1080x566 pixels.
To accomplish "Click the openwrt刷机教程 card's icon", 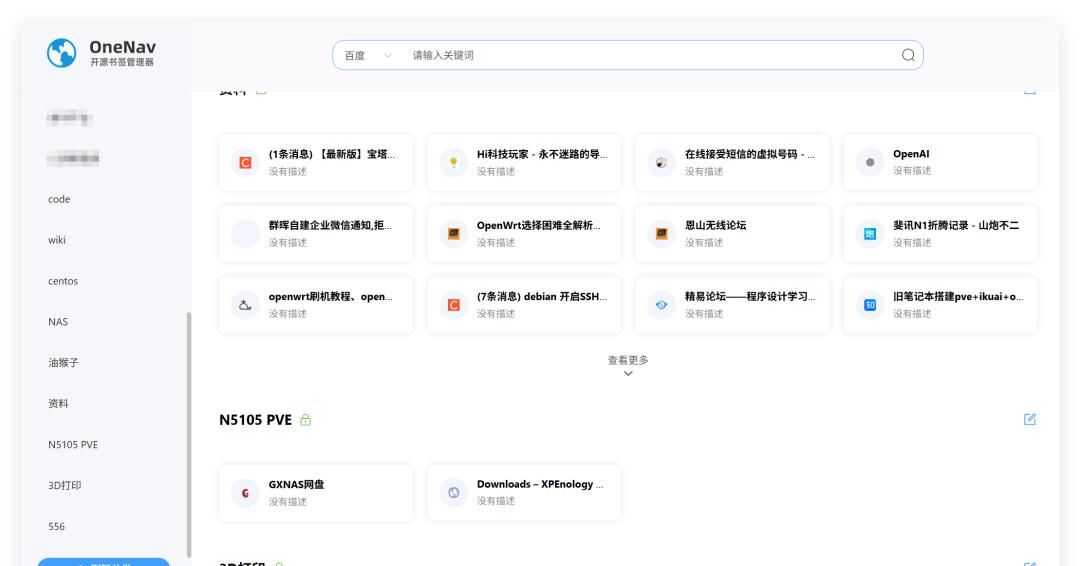I will coord(245,305).
